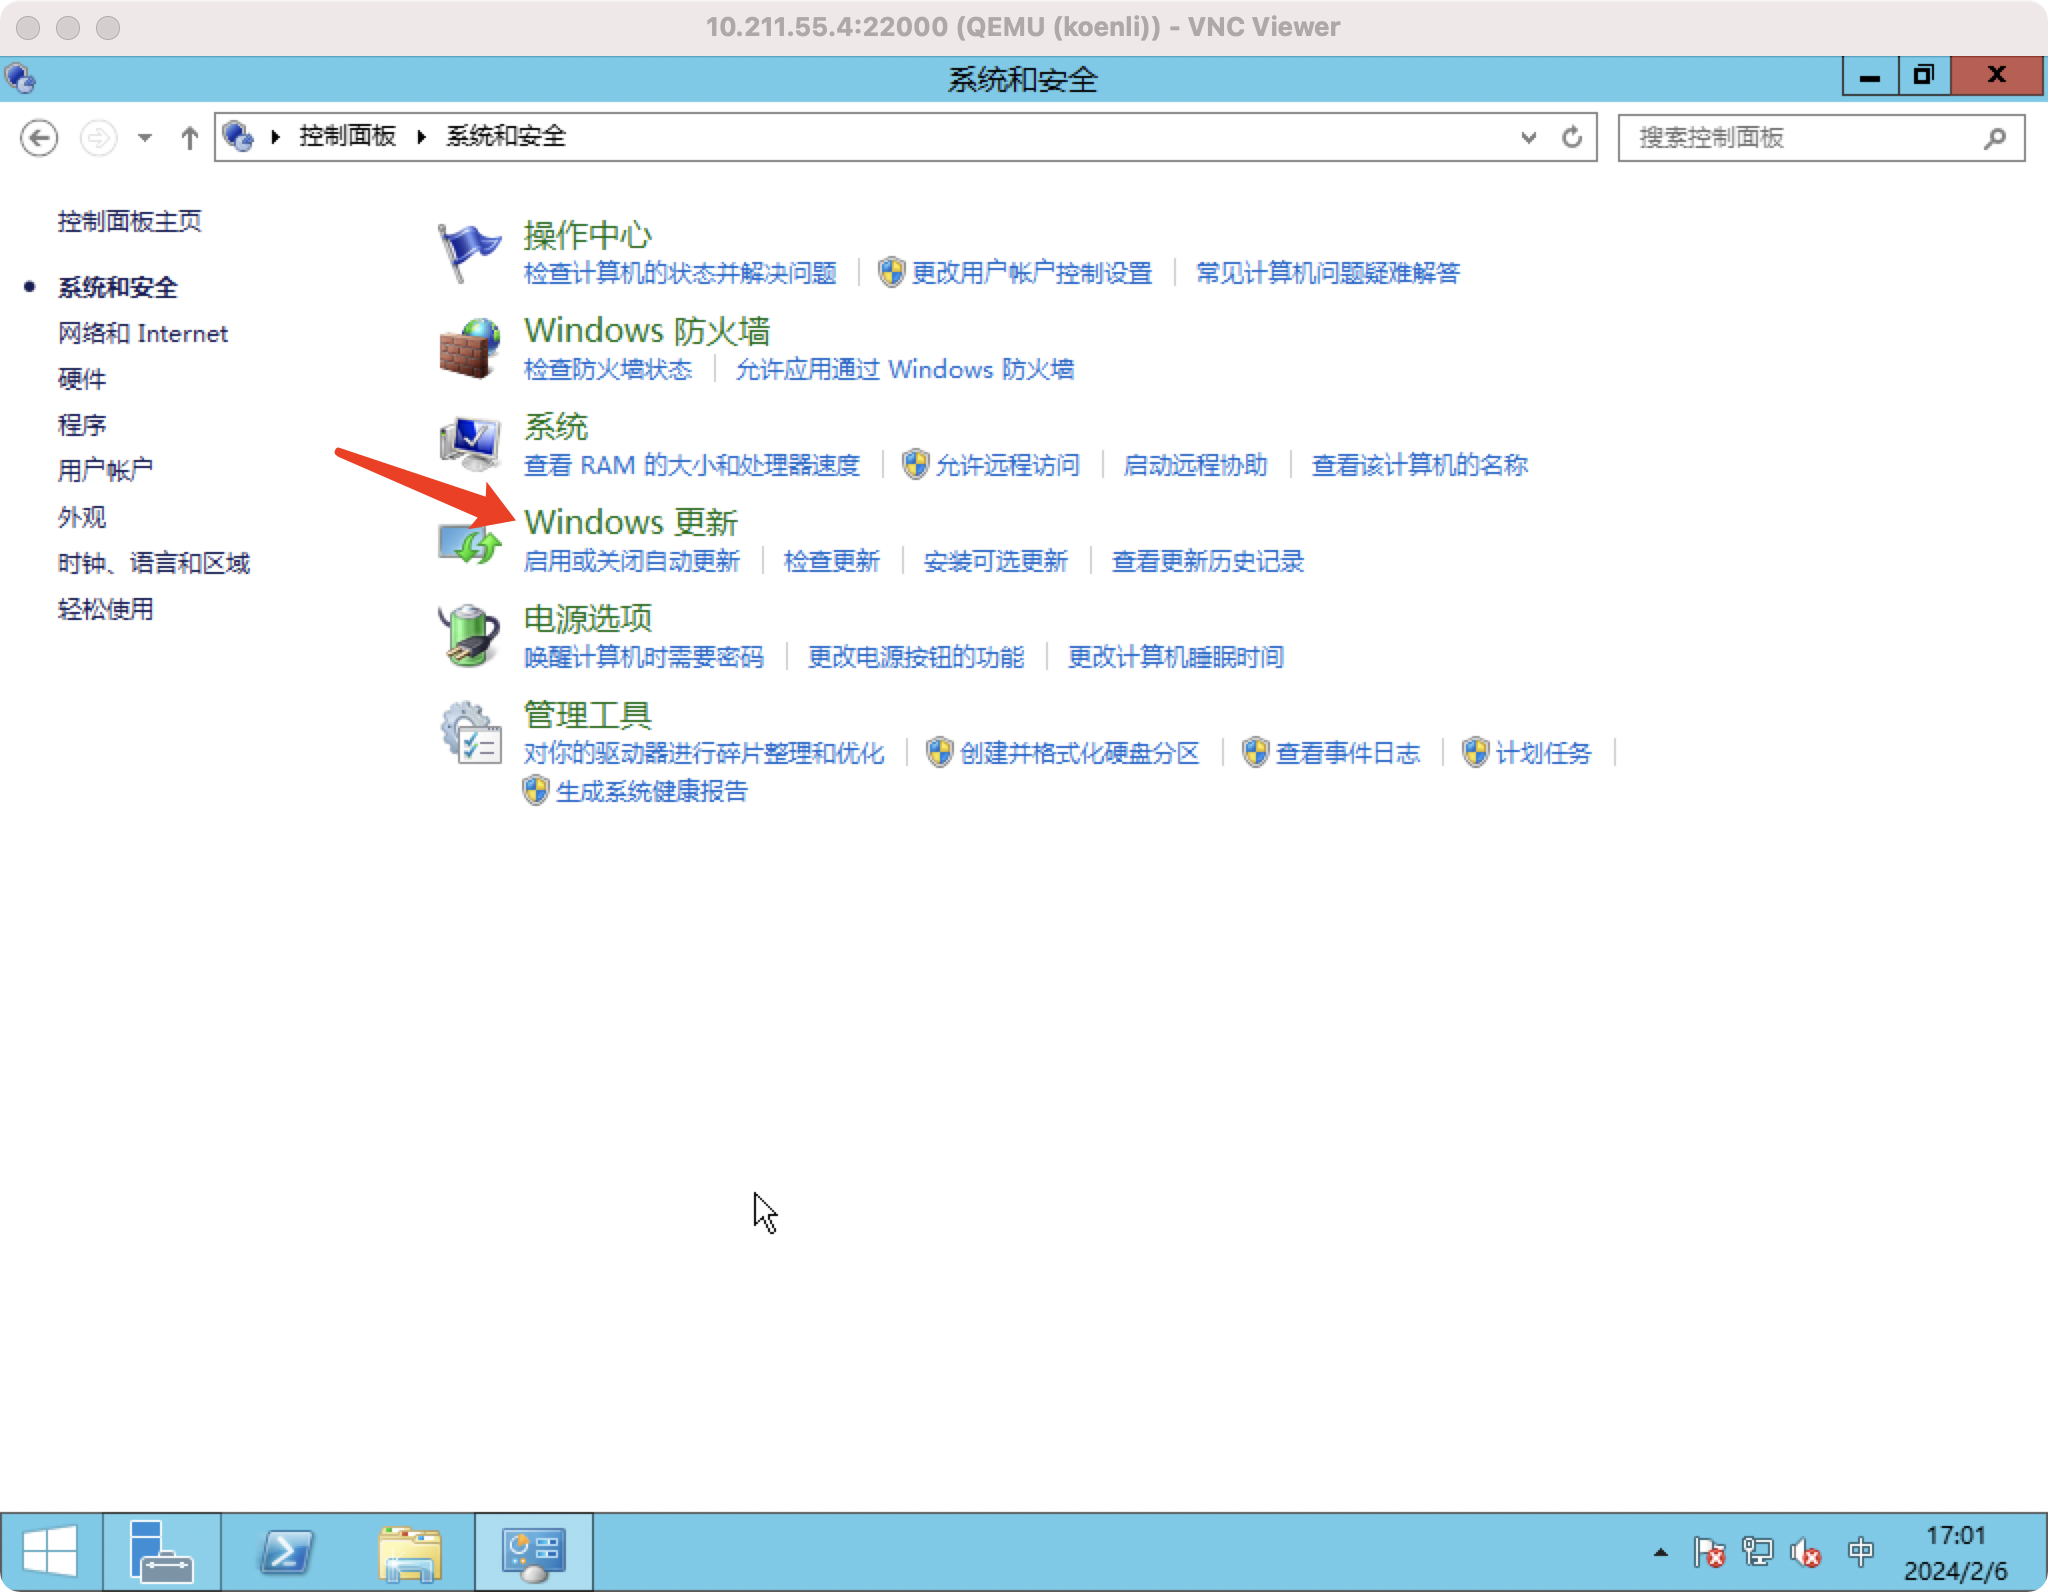Click the 搜索控制面板 search field
2048x1592 pixels.
click(1800, 137)
